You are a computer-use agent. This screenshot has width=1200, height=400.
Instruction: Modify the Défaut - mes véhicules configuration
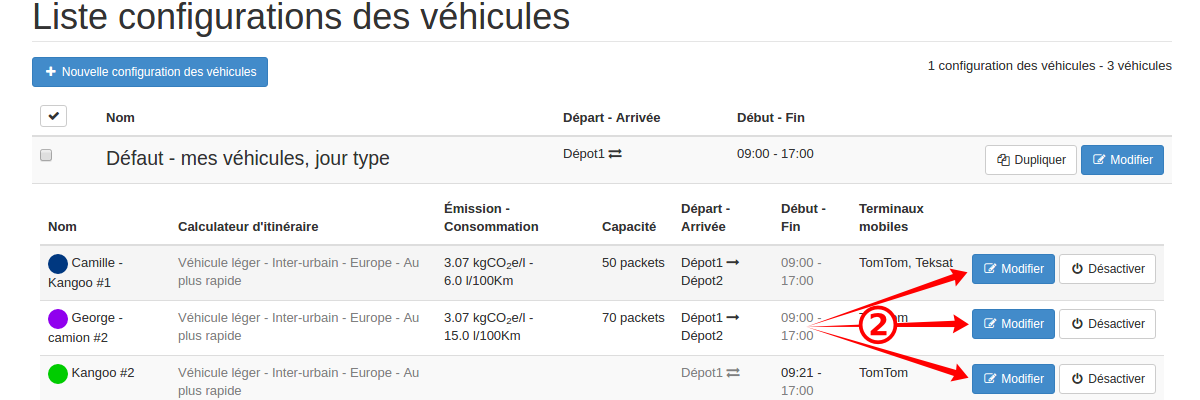click(1122, 160)
